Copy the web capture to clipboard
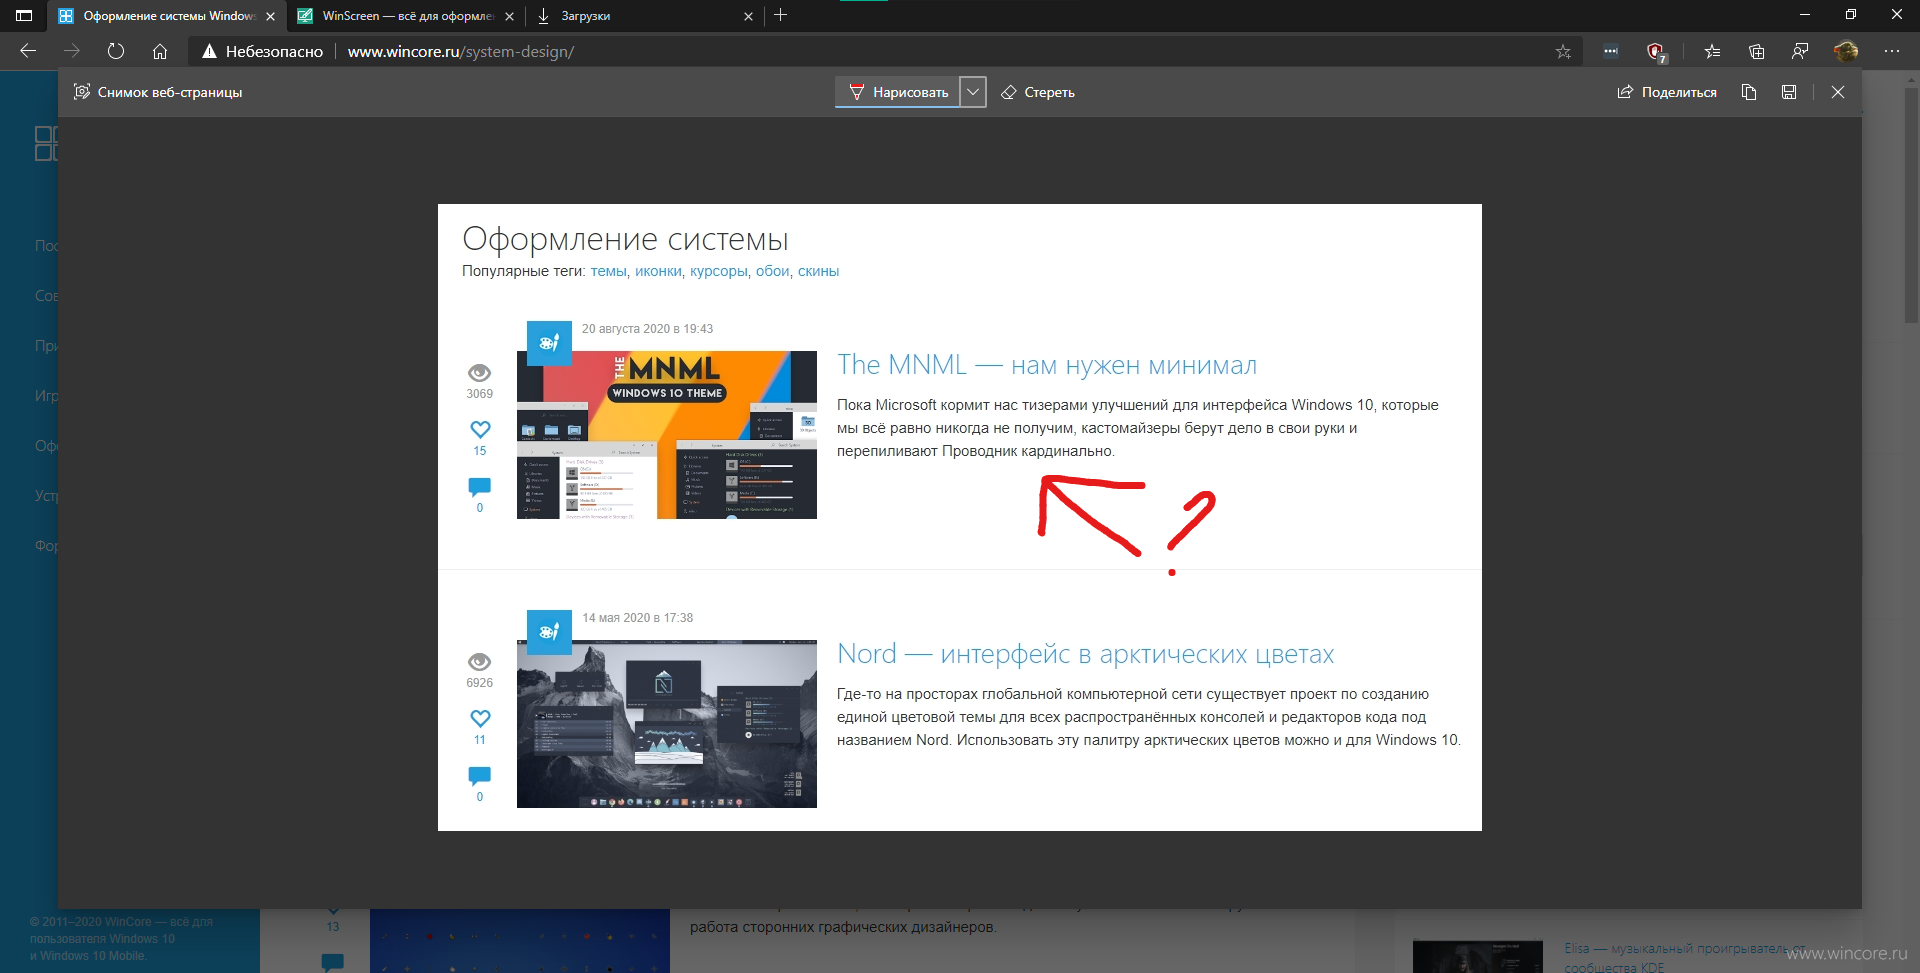The image size is (1920, 973). click(x=1749, y=92)
